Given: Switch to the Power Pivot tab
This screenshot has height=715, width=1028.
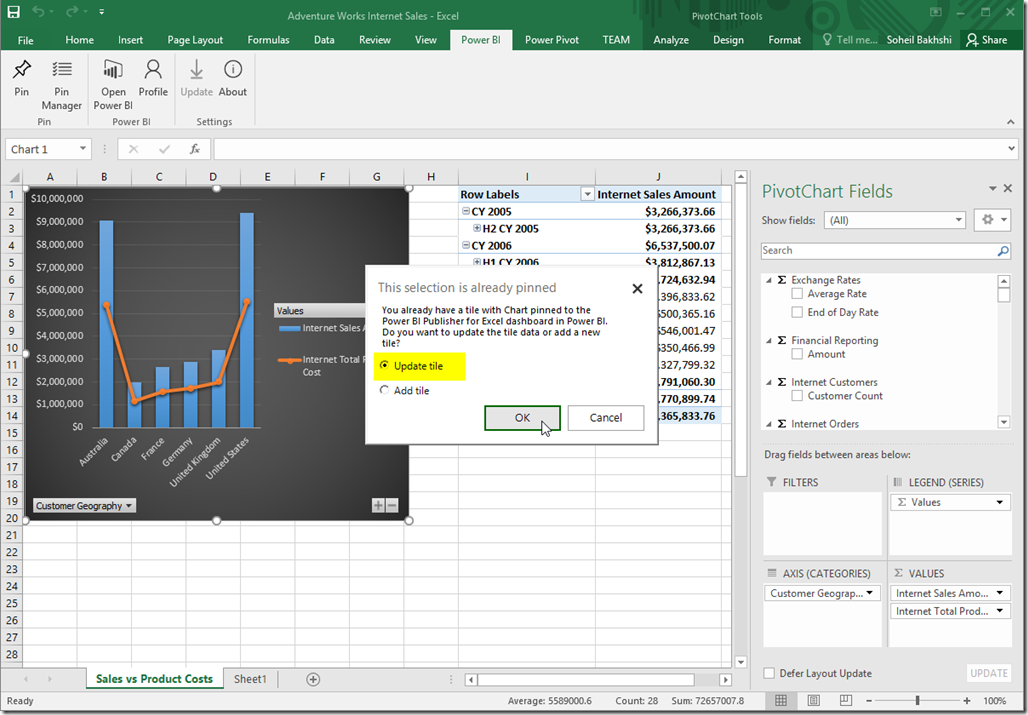Looking at the screenshot, I should click(x=551, y=40).
